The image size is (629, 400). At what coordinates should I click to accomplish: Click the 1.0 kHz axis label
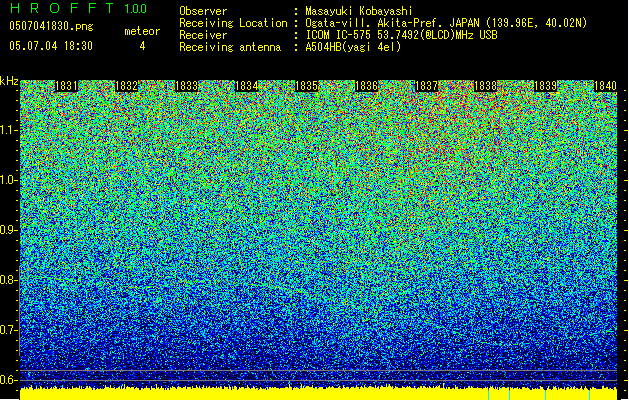click(9, 180)
